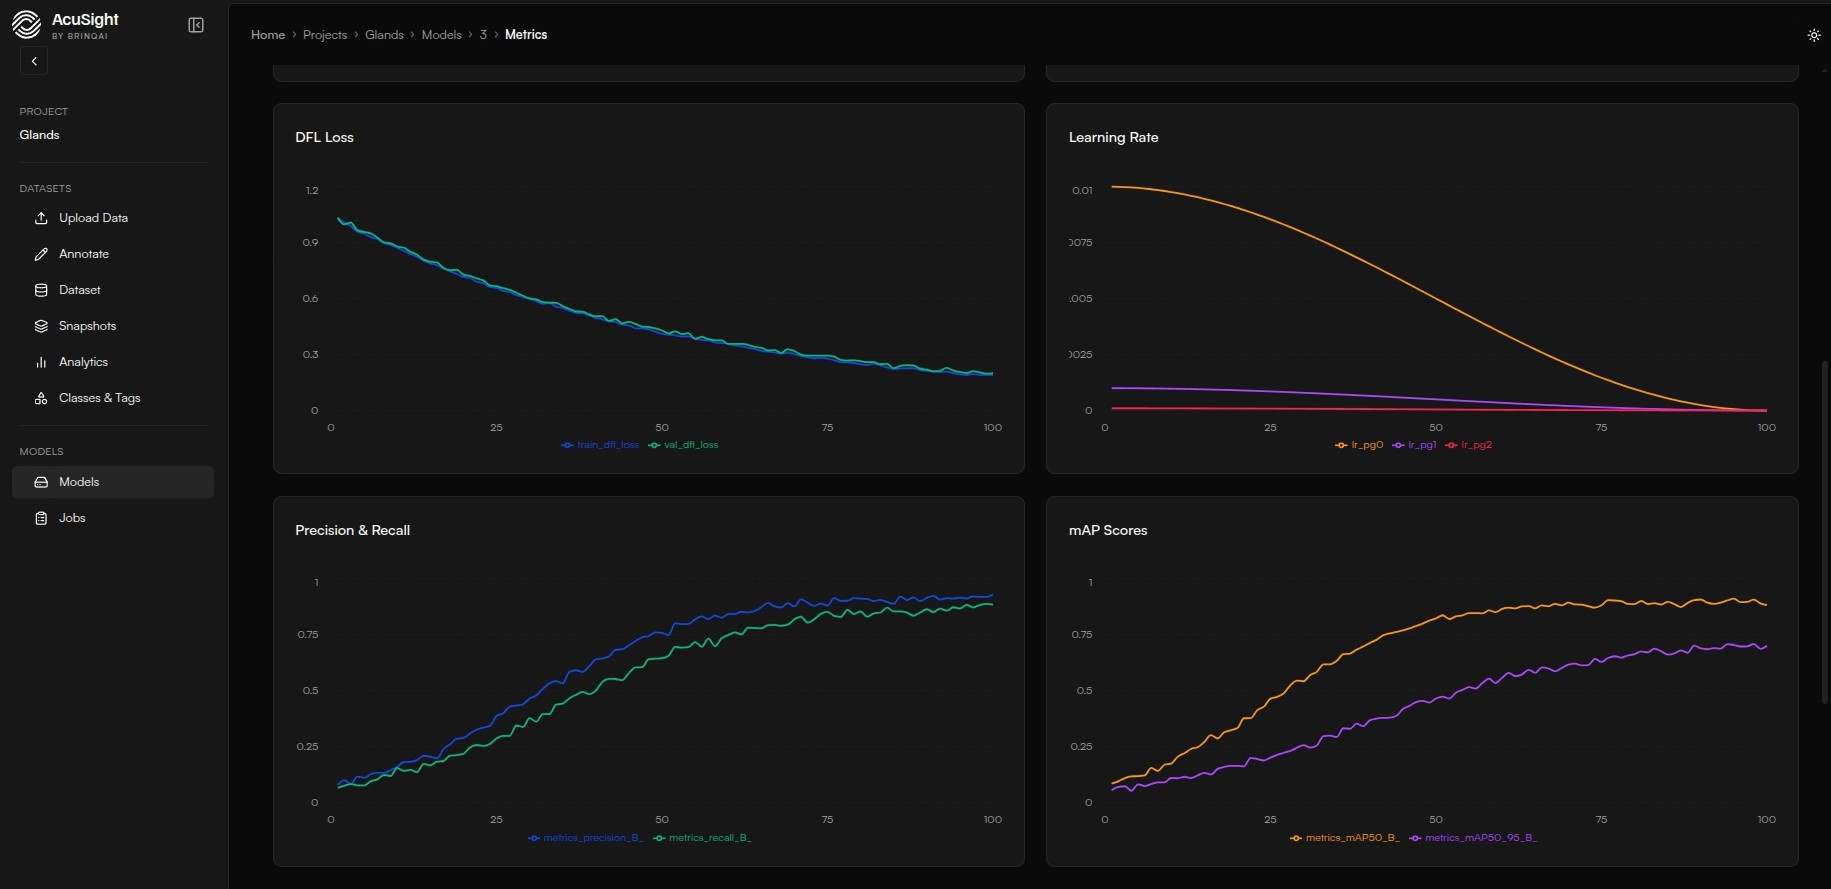Toggle metrics_precision_B_ series in legend
This screenshot has height=889, width=1831.
tap(586, 838)
